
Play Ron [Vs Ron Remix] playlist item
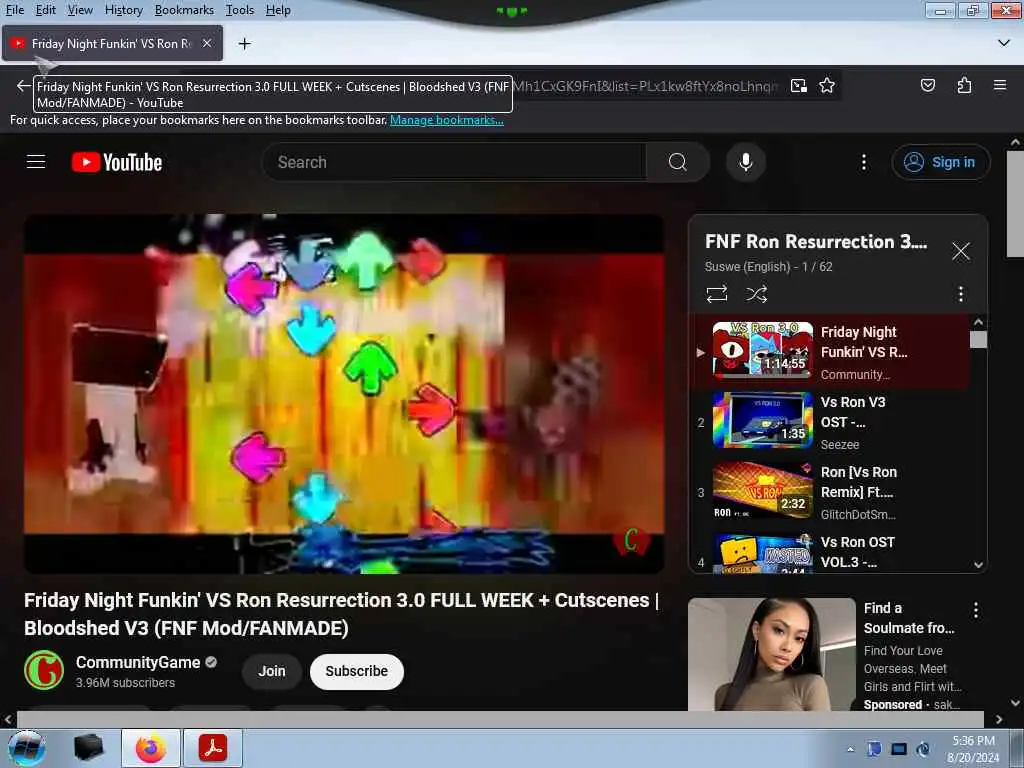click(x=829, y=492)
